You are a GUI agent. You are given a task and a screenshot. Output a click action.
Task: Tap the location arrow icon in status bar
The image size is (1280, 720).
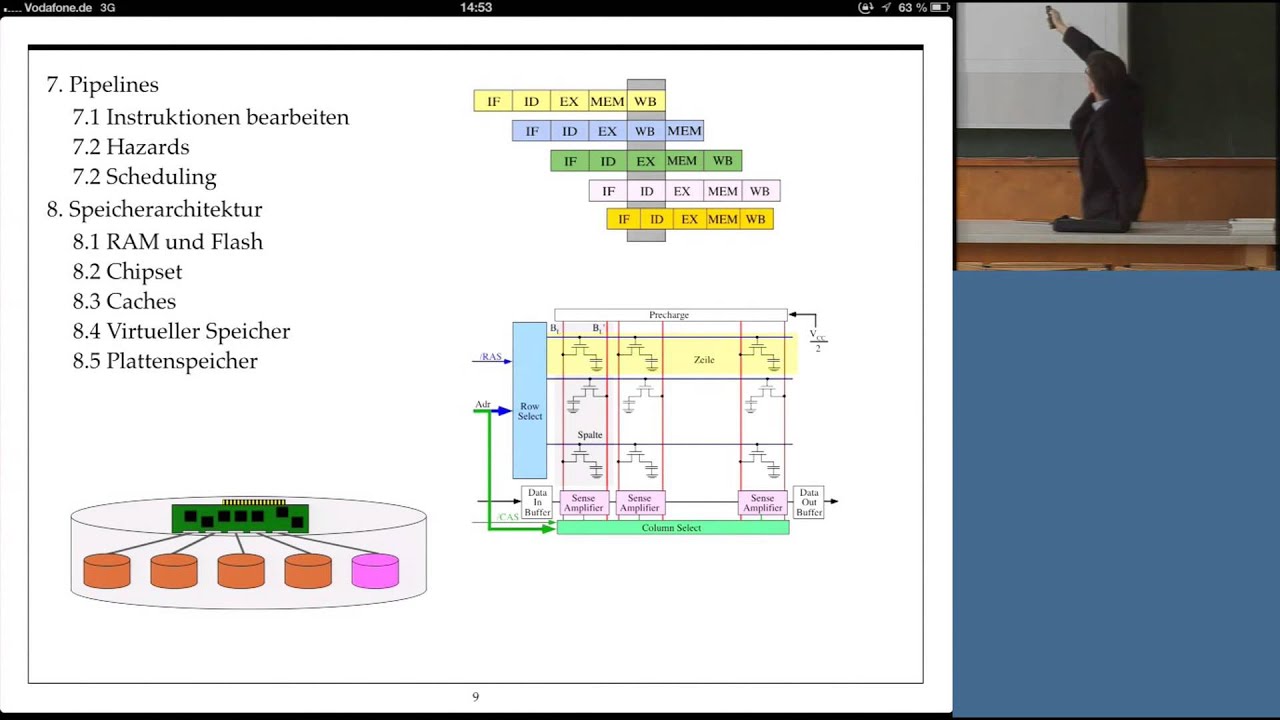886,7
